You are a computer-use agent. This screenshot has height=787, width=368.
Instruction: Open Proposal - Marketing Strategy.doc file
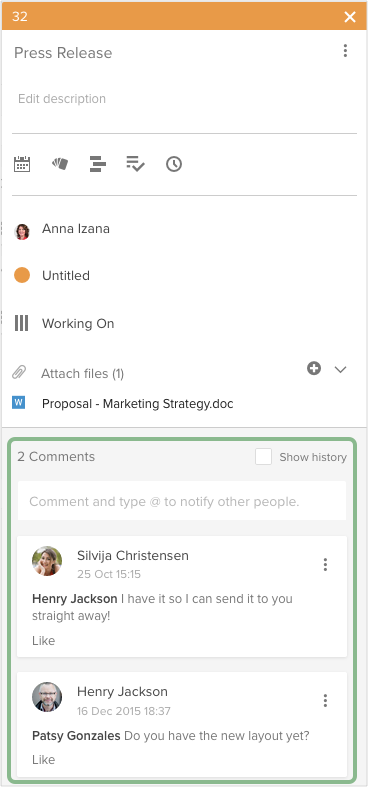(x=138, y=404)
